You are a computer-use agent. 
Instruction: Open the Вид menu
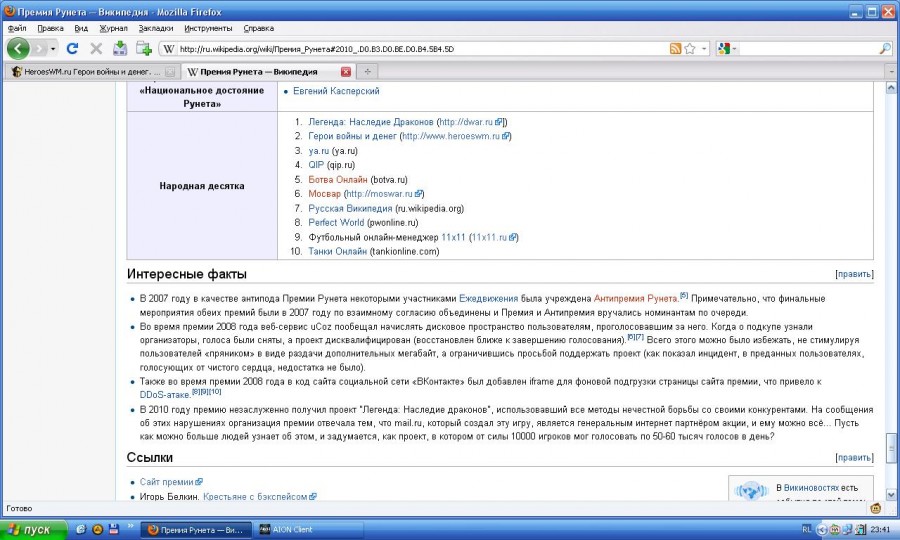coord(81,28)
